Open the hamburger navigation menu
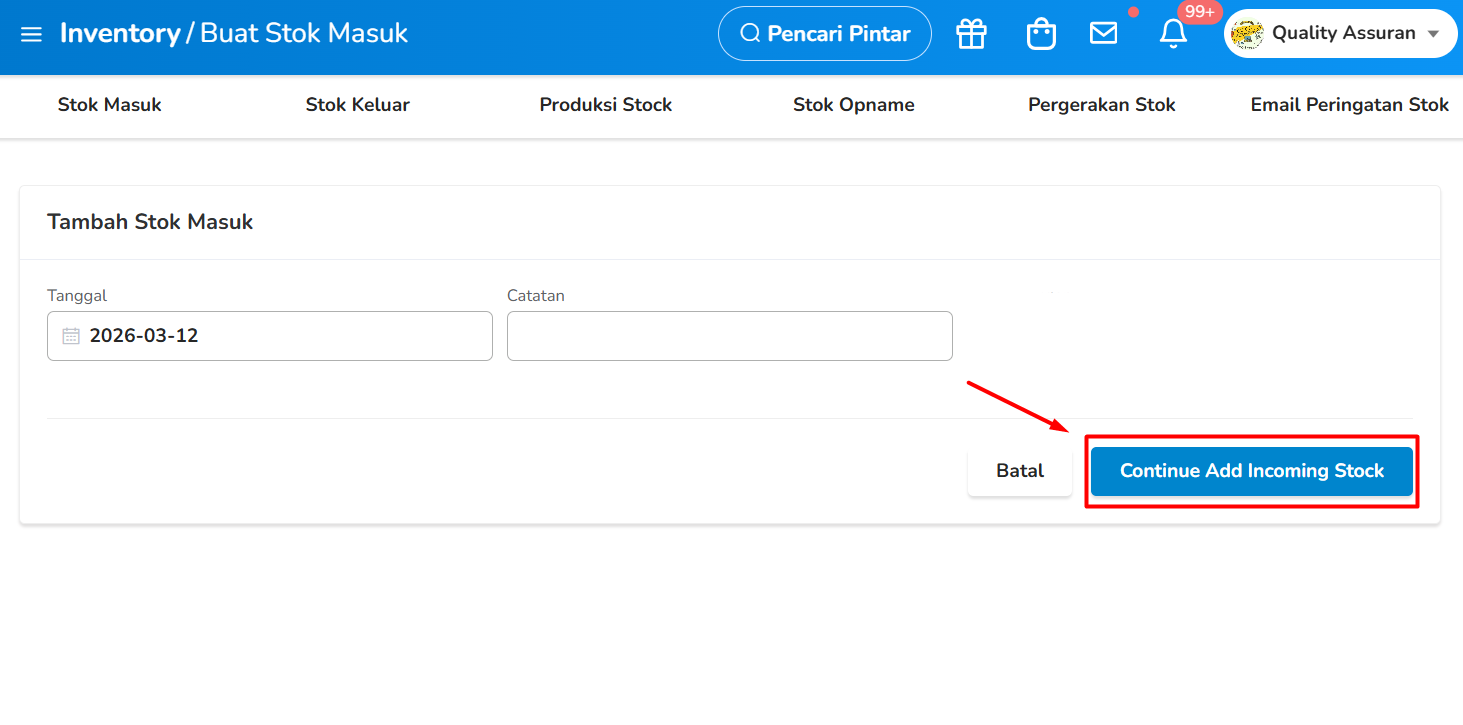Image resolution: width=1463 pixels, height=725 pixels. pos(31,34)
